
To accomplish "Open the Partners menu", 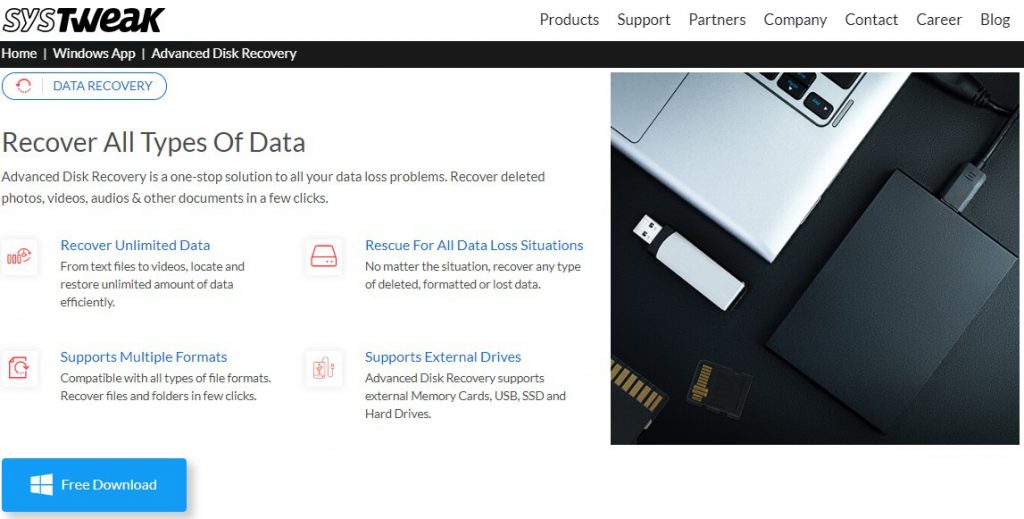I will (717, 20).
